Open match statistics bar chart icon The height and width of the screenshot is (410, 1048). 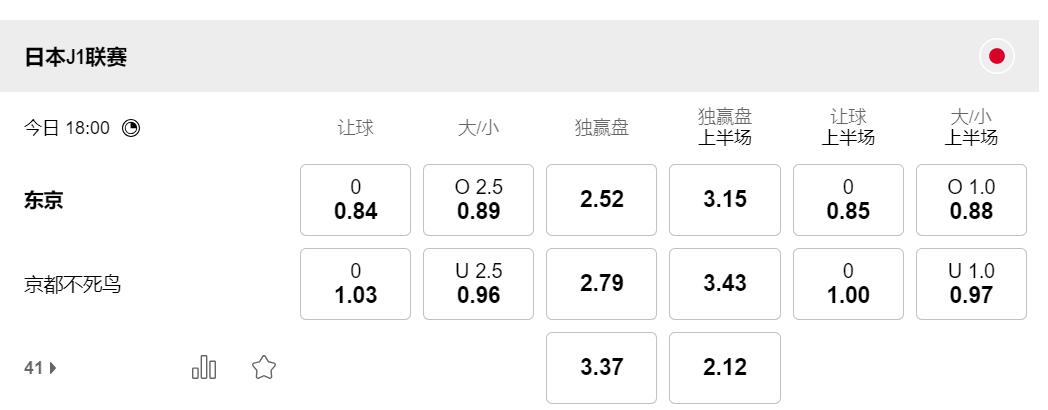(x=204, y=368)
